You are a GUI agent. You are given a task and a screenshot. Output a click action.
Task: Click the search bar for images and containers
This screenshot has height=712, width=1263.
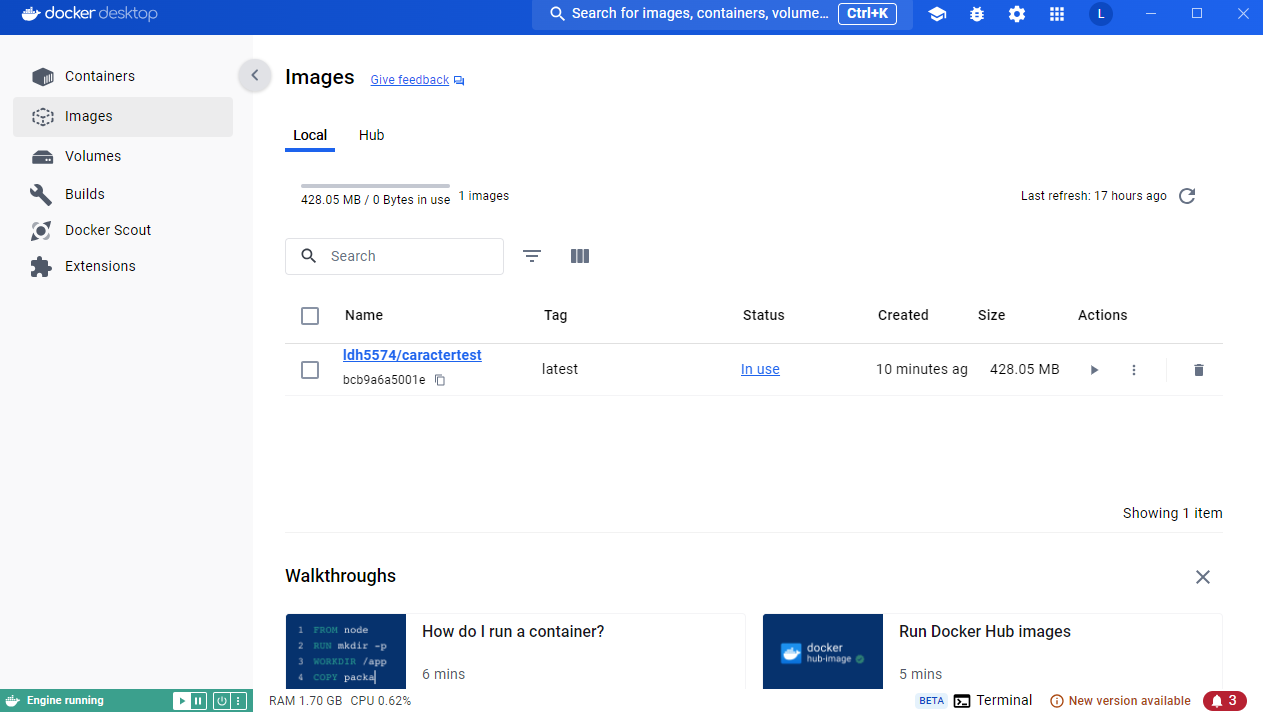coord(722,14)
